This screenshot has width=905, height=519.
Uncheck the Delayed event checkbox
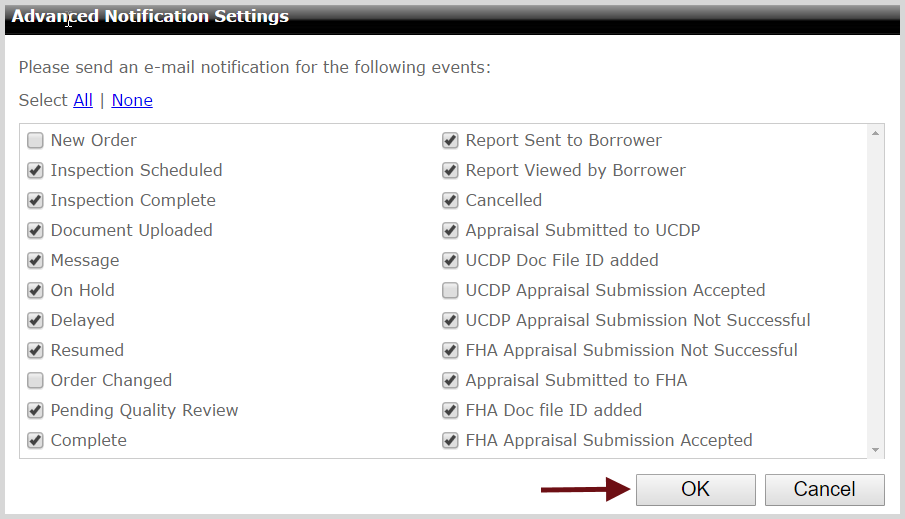pyautogui.click(x=36, y=321)
